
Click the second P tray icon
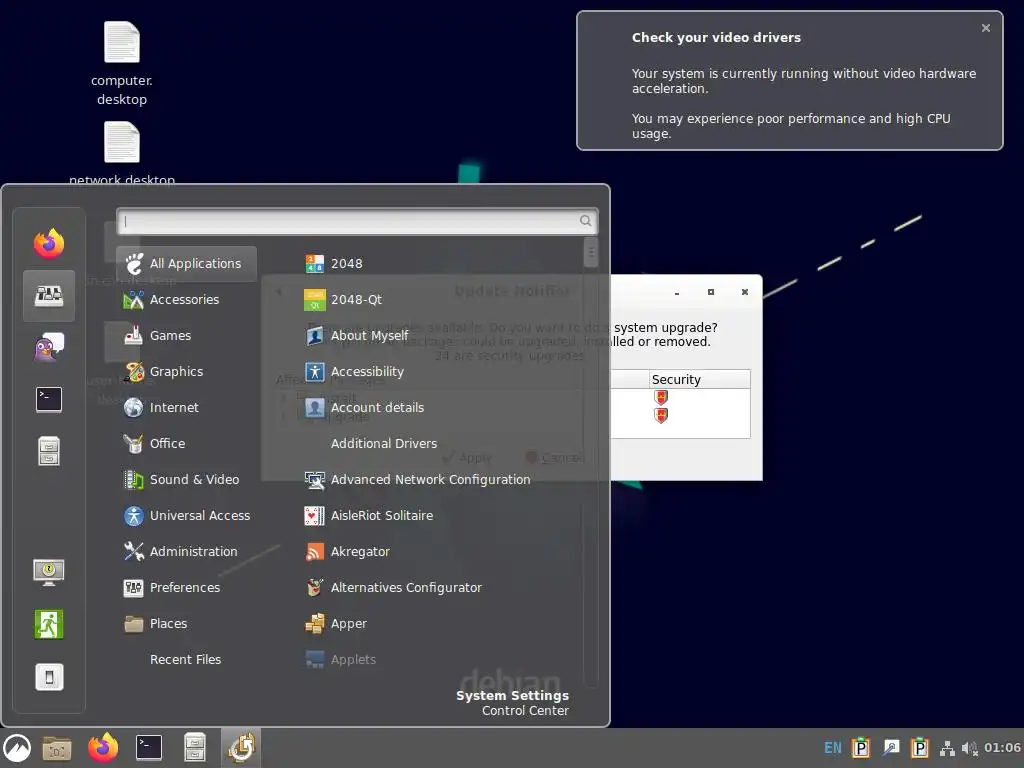tap(920, 748)
